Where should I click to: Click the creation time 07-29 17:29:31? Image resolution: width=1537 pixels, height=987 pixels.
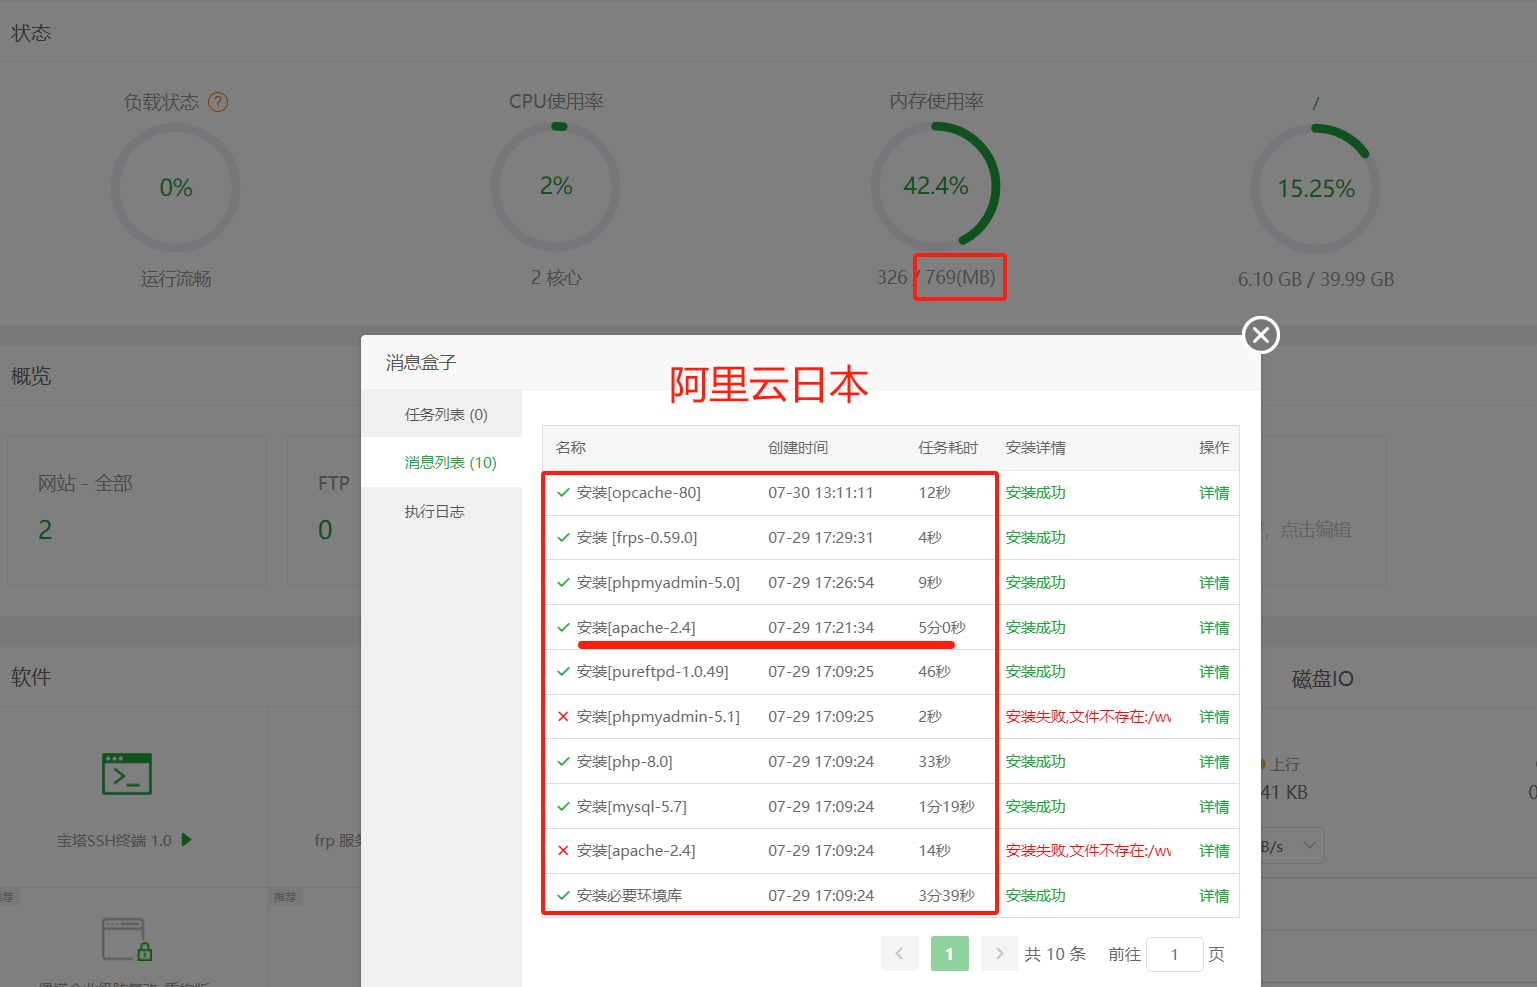pyautogui.click(x=821, y=538)
